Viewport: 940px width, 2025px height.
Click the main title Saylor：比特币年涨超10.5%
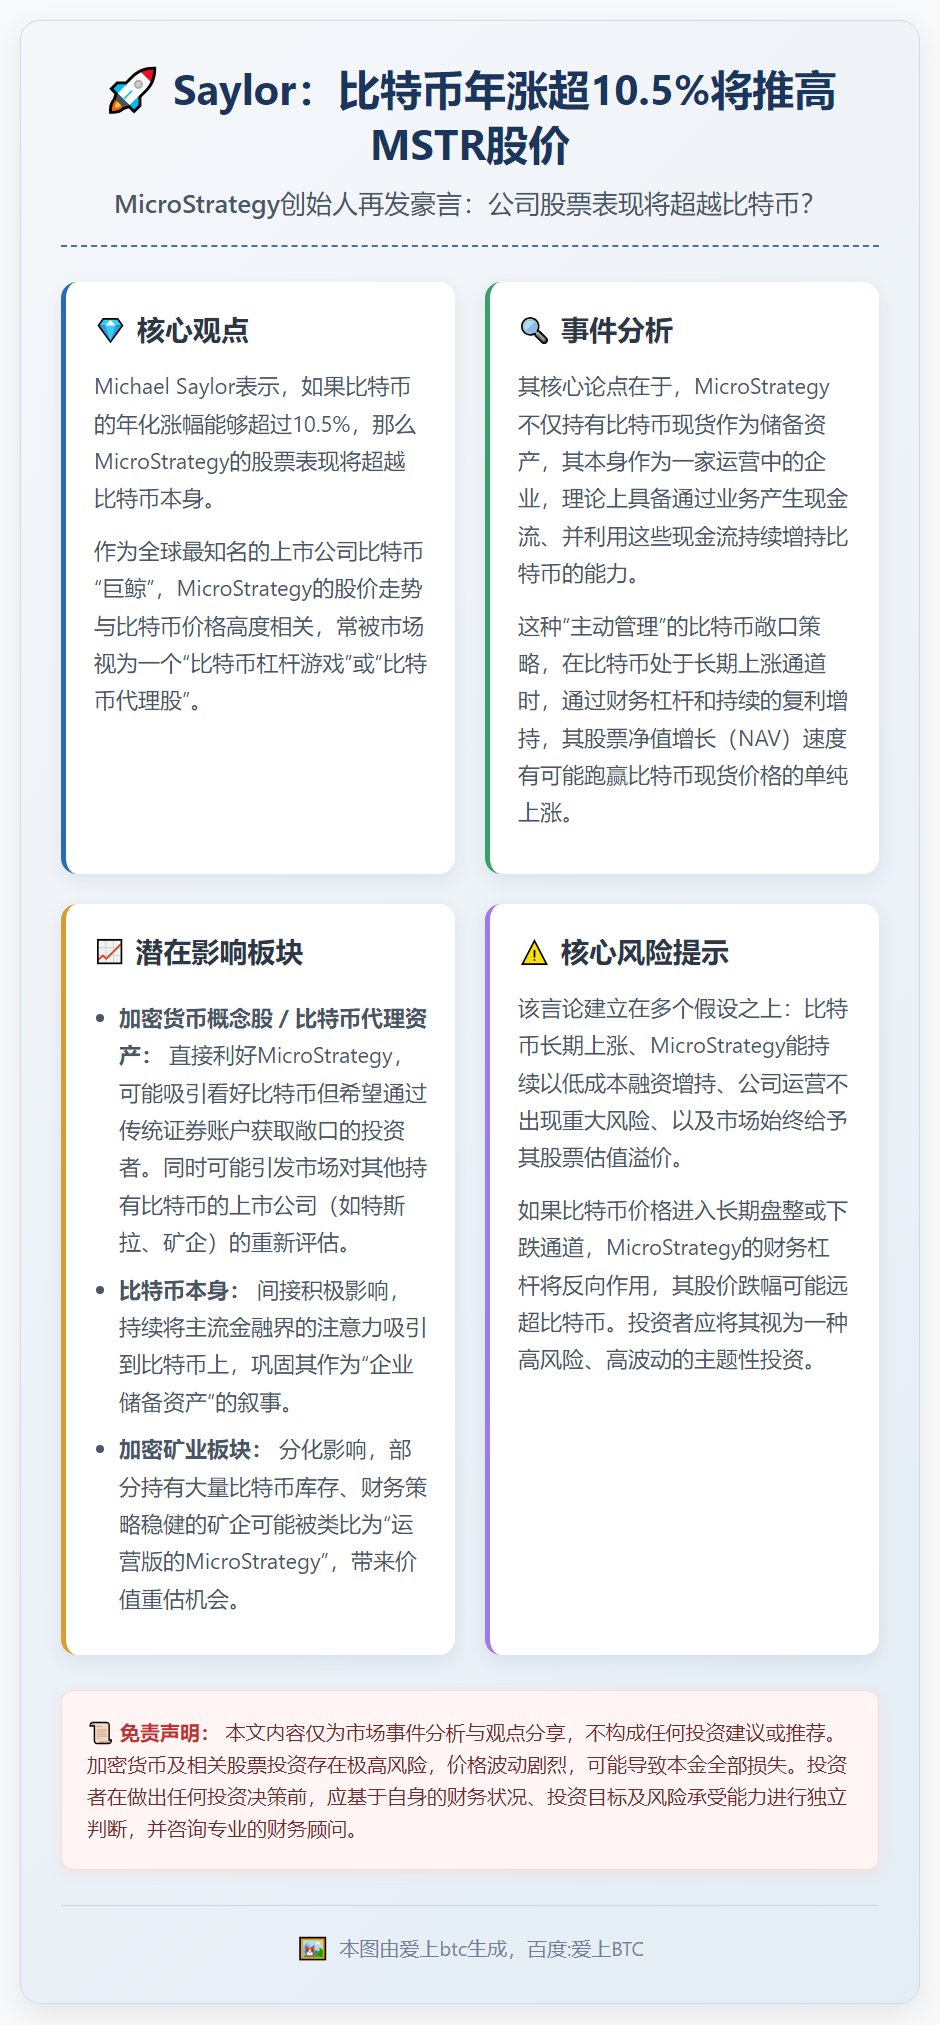pyautogui.click(x=504, y=91)
